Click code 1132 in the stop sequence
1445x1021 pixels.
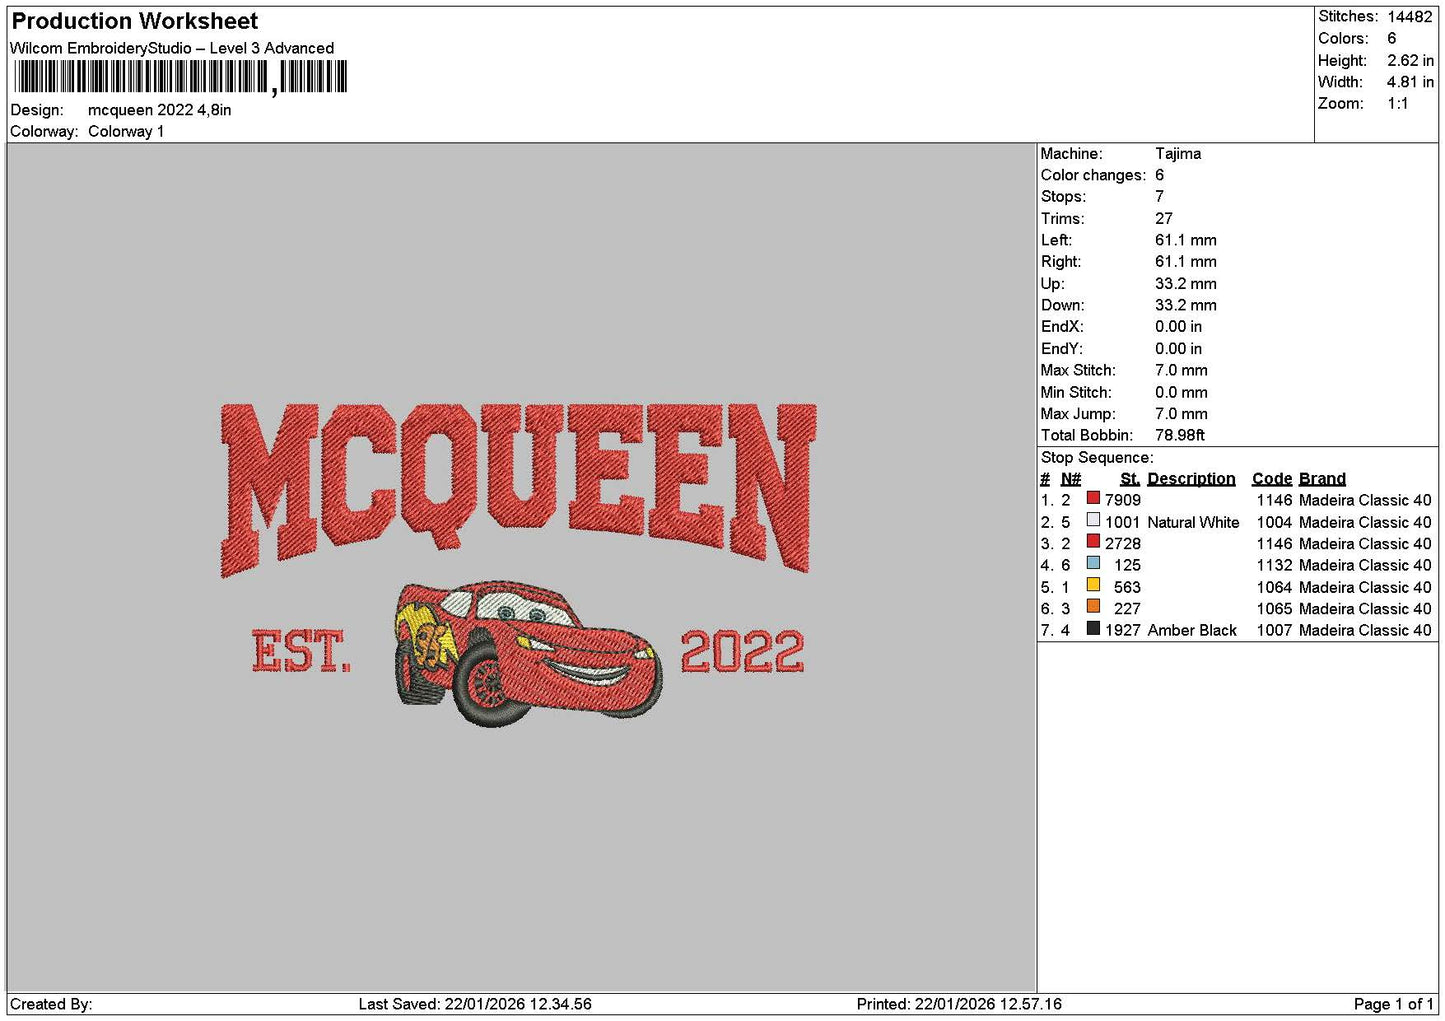[x=1275, y=565]
